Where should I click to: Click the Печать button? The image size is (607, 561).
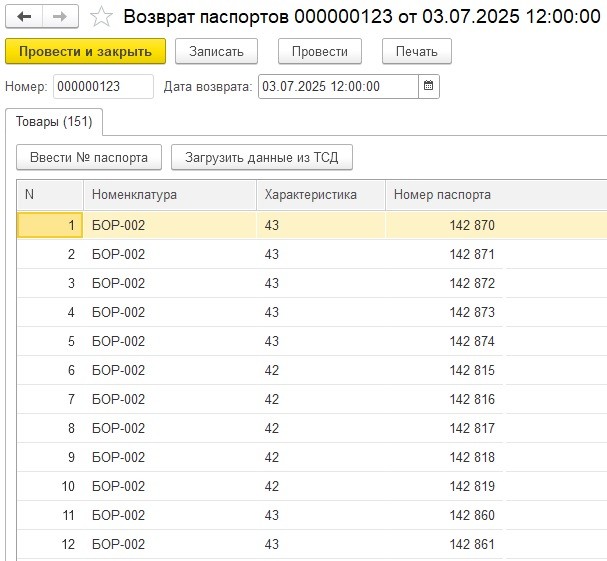tap(416, 52)
